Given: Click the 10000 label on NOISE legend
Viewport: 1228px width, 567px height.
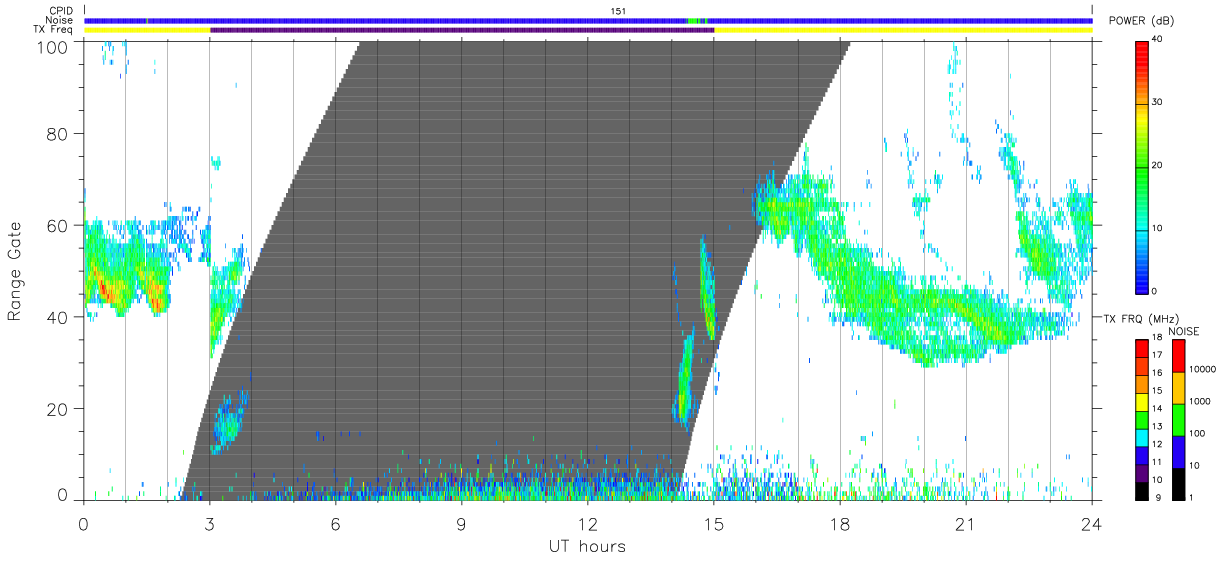Looking at the screenshot, I should tap(1204, 369).
